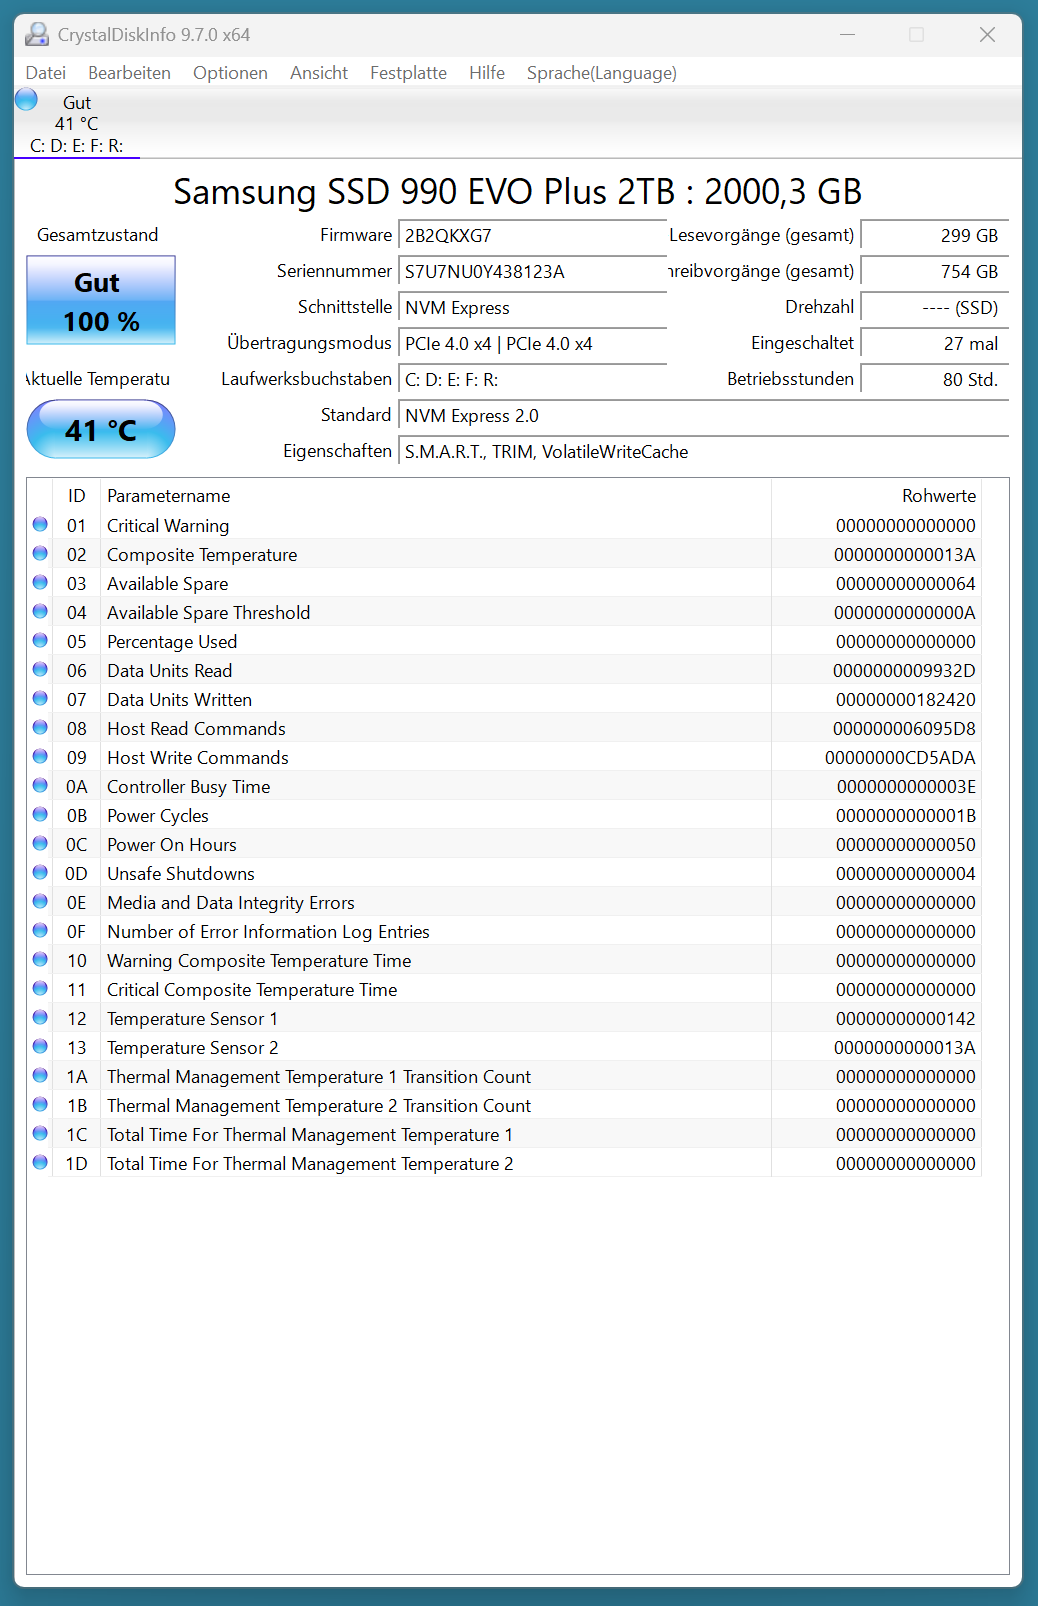The width and height of the screenshot is (1038, 1606).
Task: Click the status orb for Host Write Commands
Action: [40, 756]
